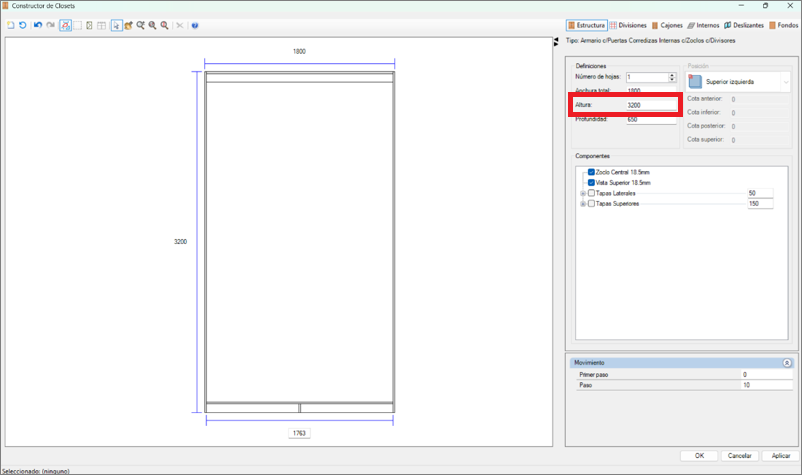802x475 pixels.
Task: Expand the Tapas Laterales tree node
Action: click(583, 193)
